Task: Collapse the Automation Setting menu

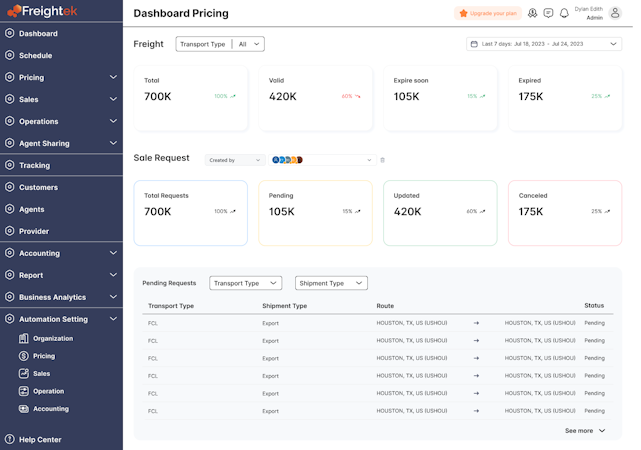Action: coord(113,319)
